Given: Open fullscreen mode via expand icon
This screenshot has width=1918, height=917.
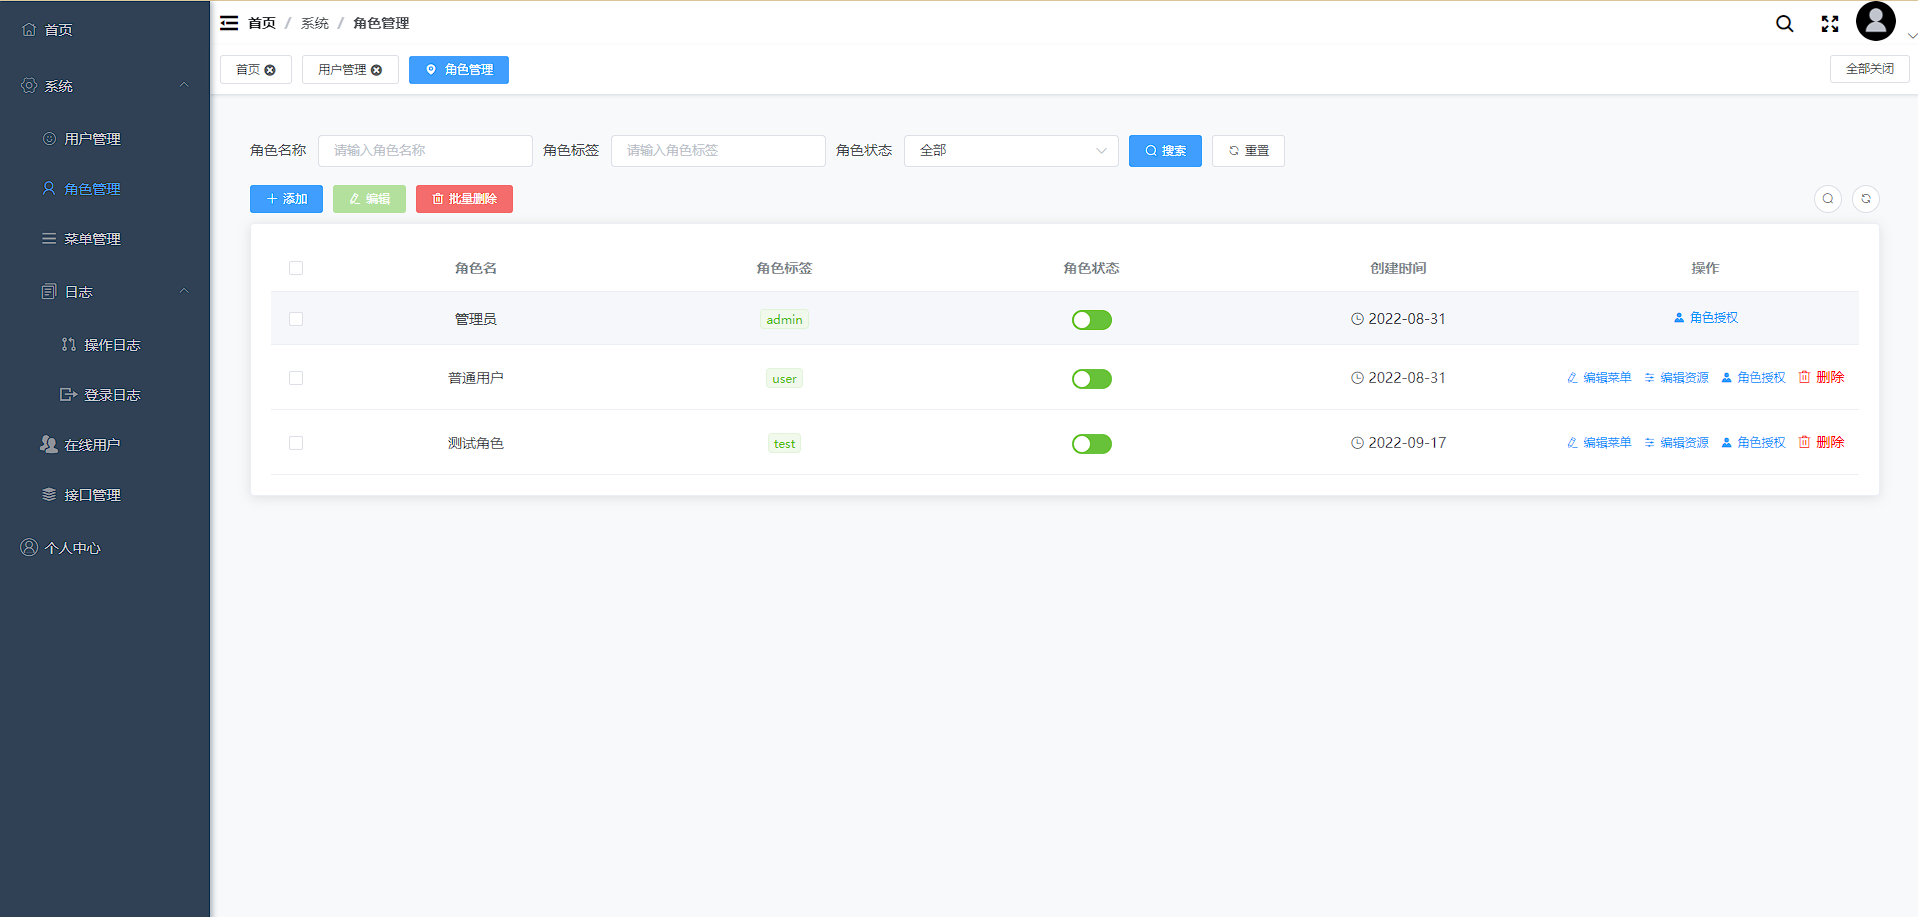Looking at the screenshot, I should (x=1830, y=22).
